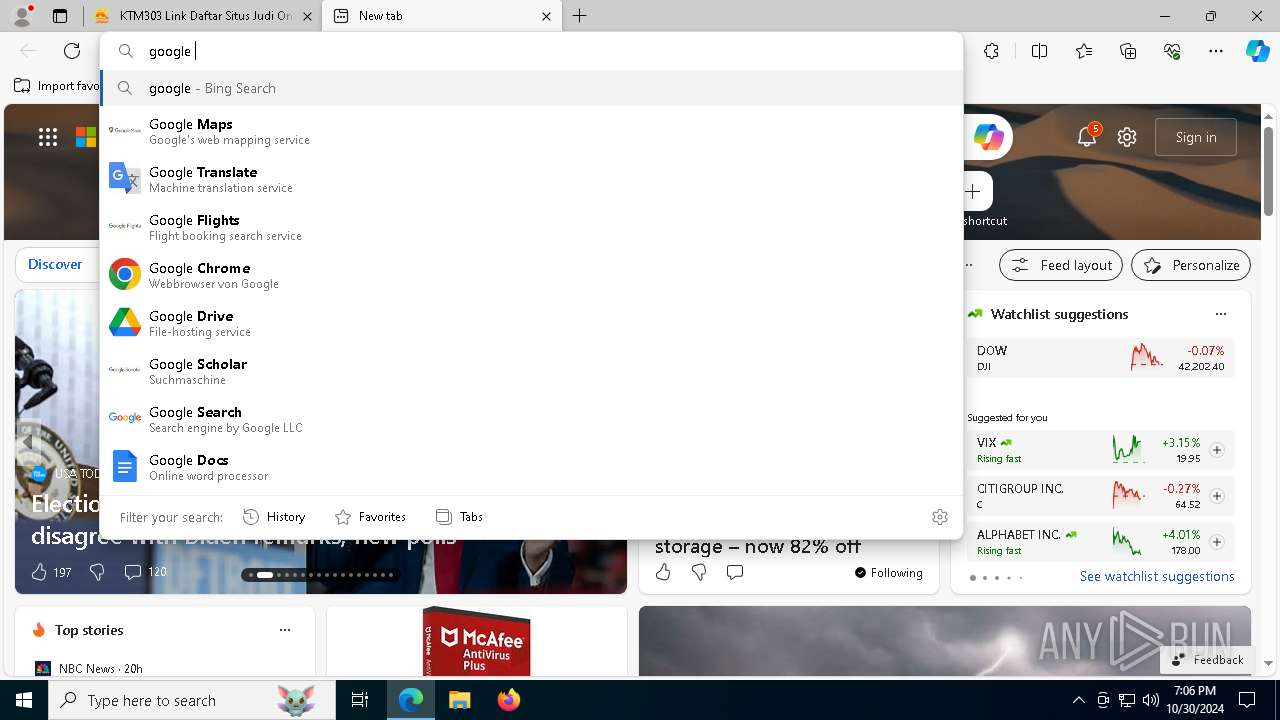
Task: Open the Edge profile icon
Action: 22,16
